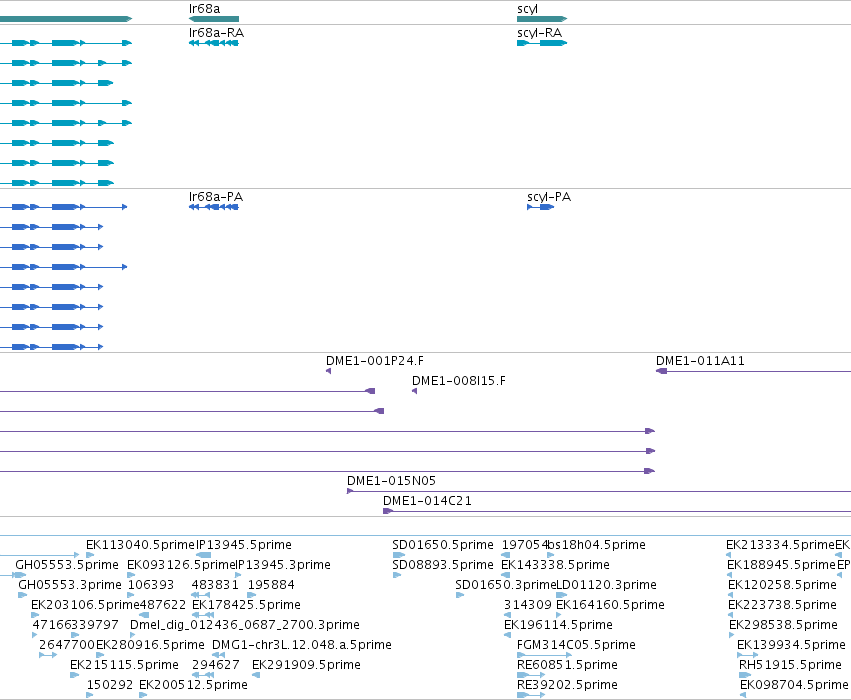
Task: Select IP13945.3prime EST label
Action: pos(283,564)
